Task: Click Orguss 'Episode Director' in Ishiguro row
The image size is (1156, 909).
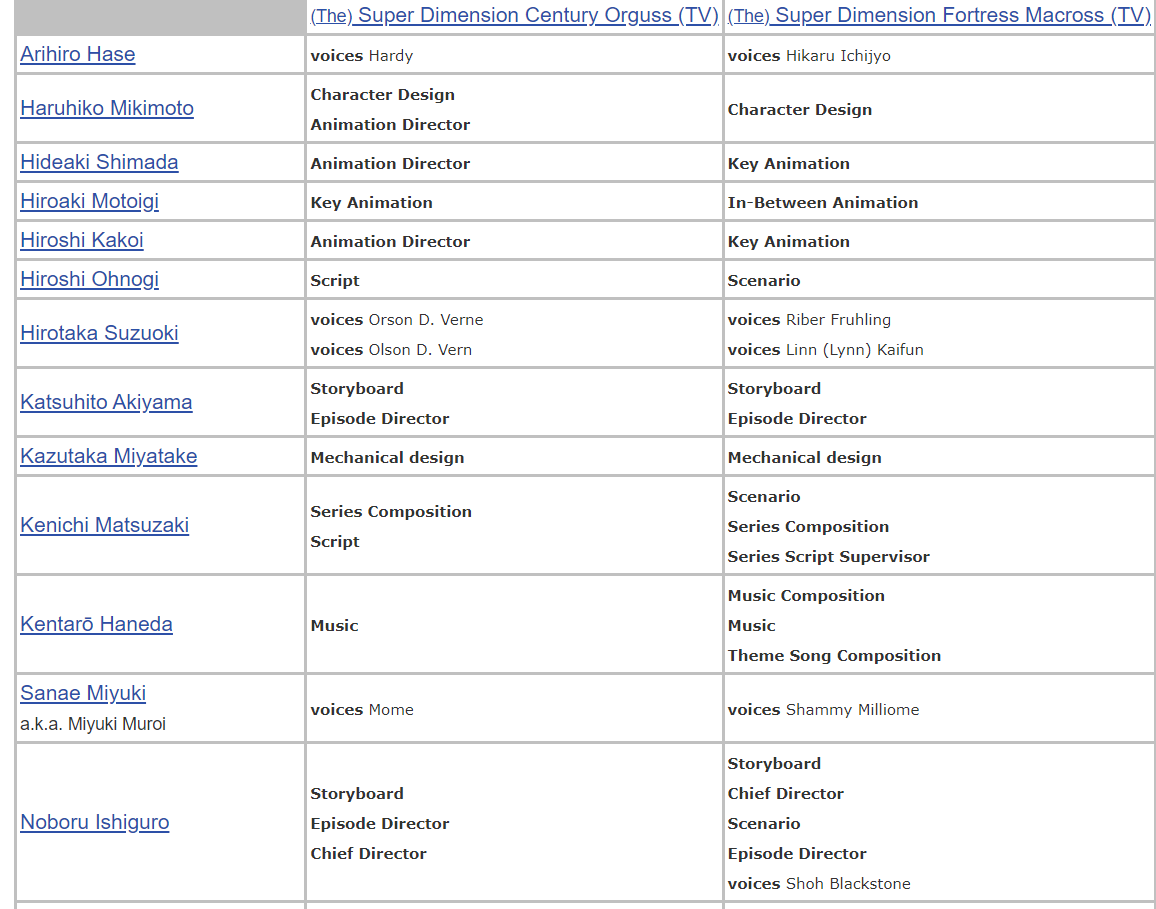Action: click(x=380, y=824)
